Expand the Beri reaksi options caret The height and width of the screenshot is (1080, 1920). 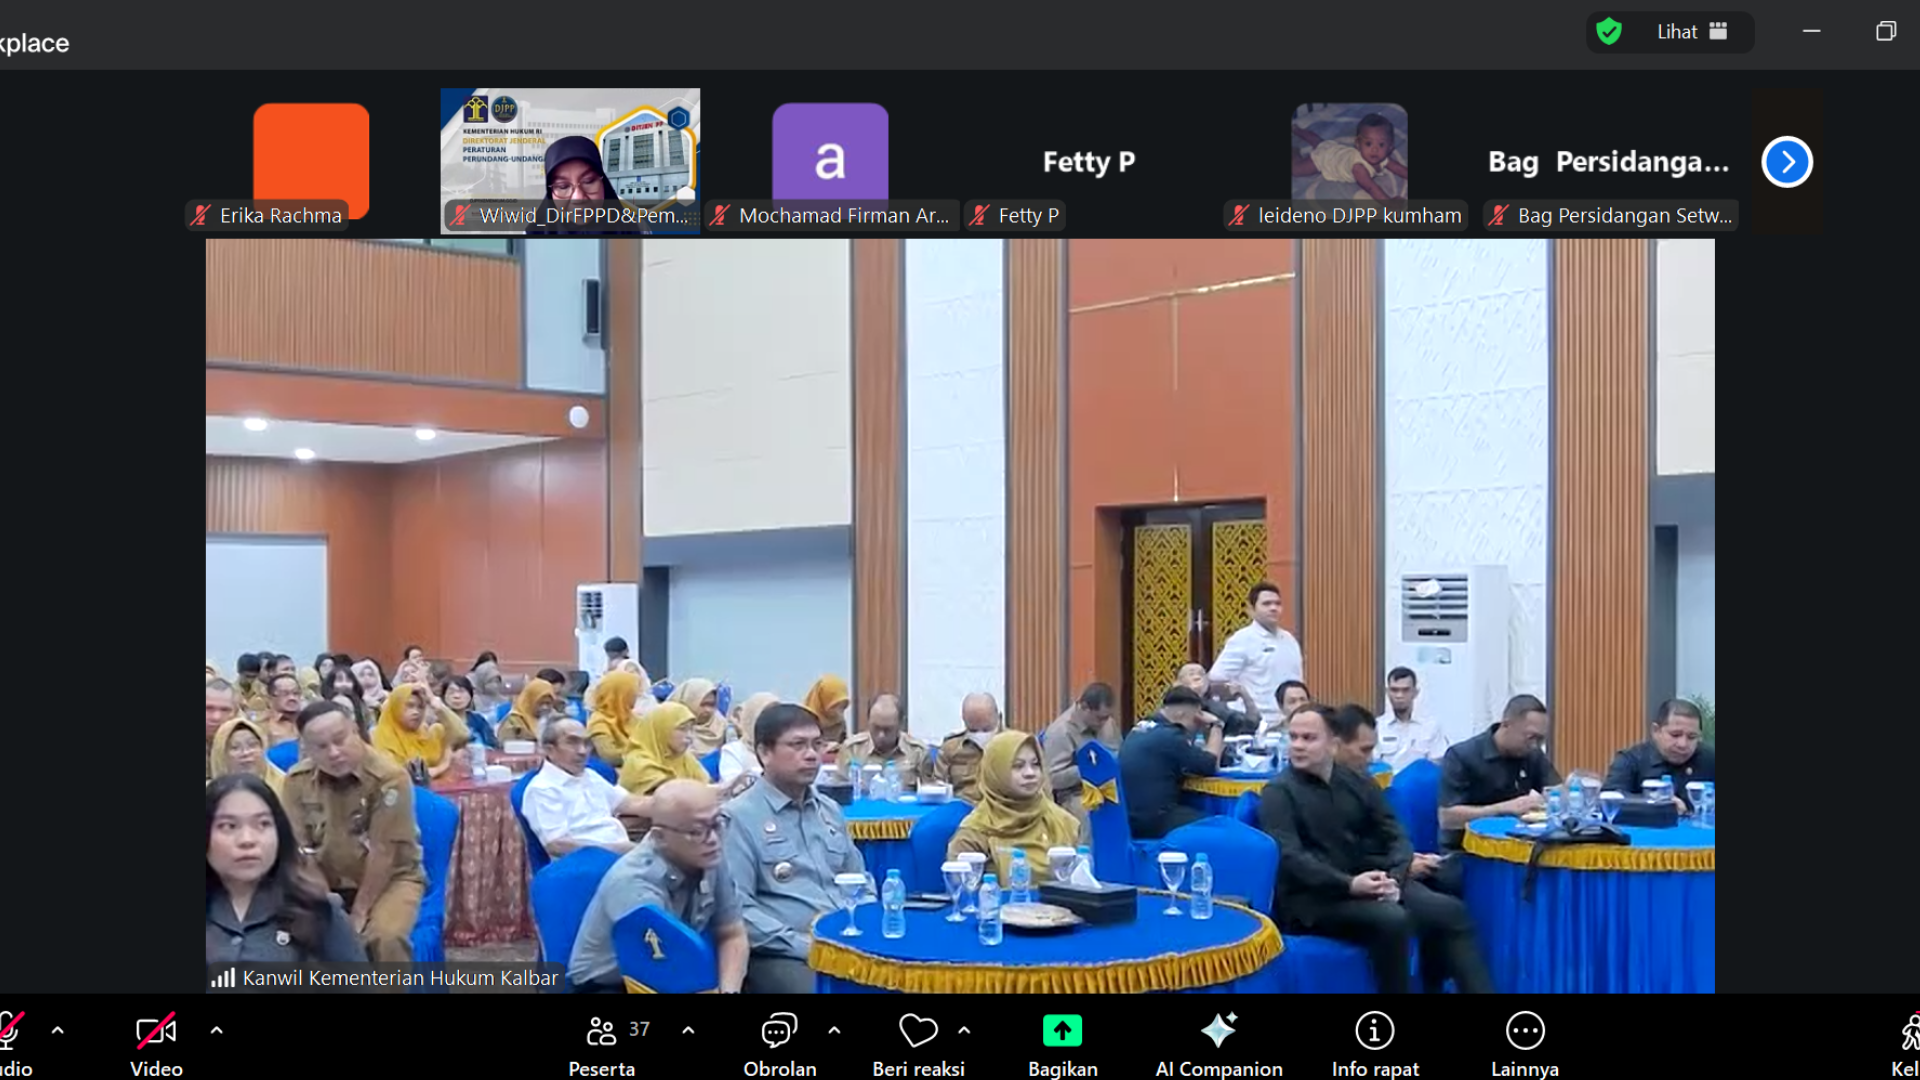coord(964,1030)
